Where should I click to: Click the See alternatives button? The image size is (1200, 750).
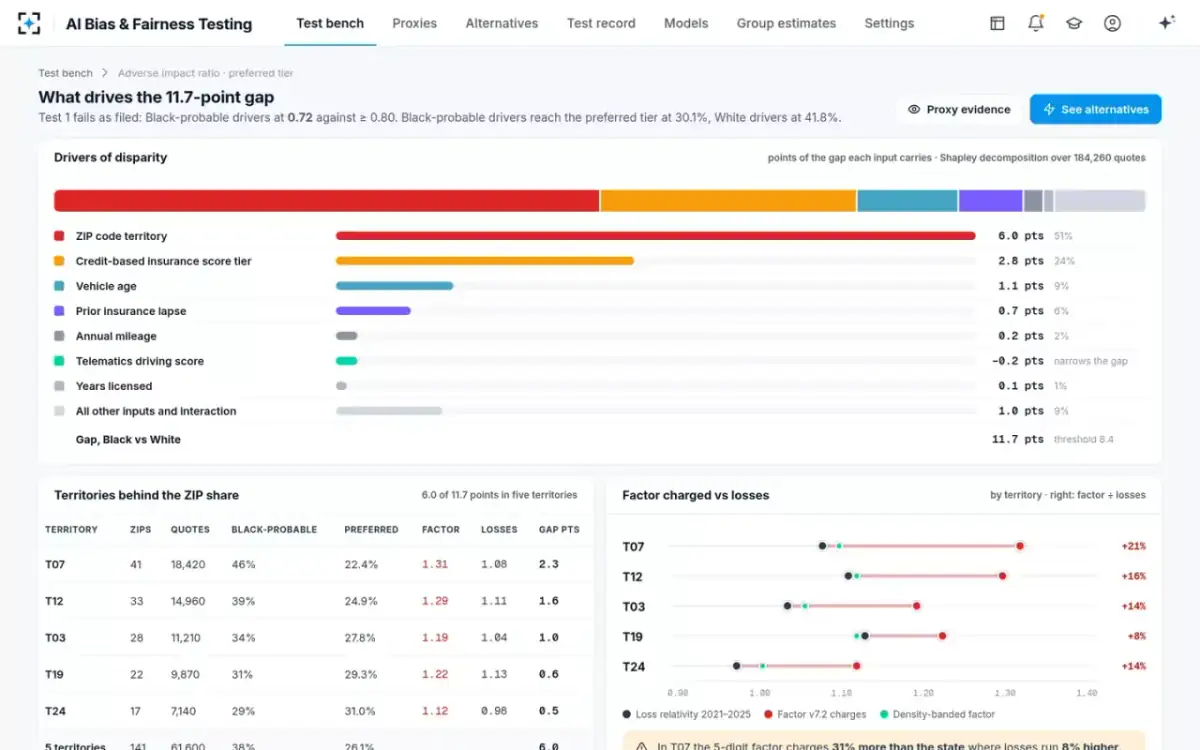coord(1096,110)
